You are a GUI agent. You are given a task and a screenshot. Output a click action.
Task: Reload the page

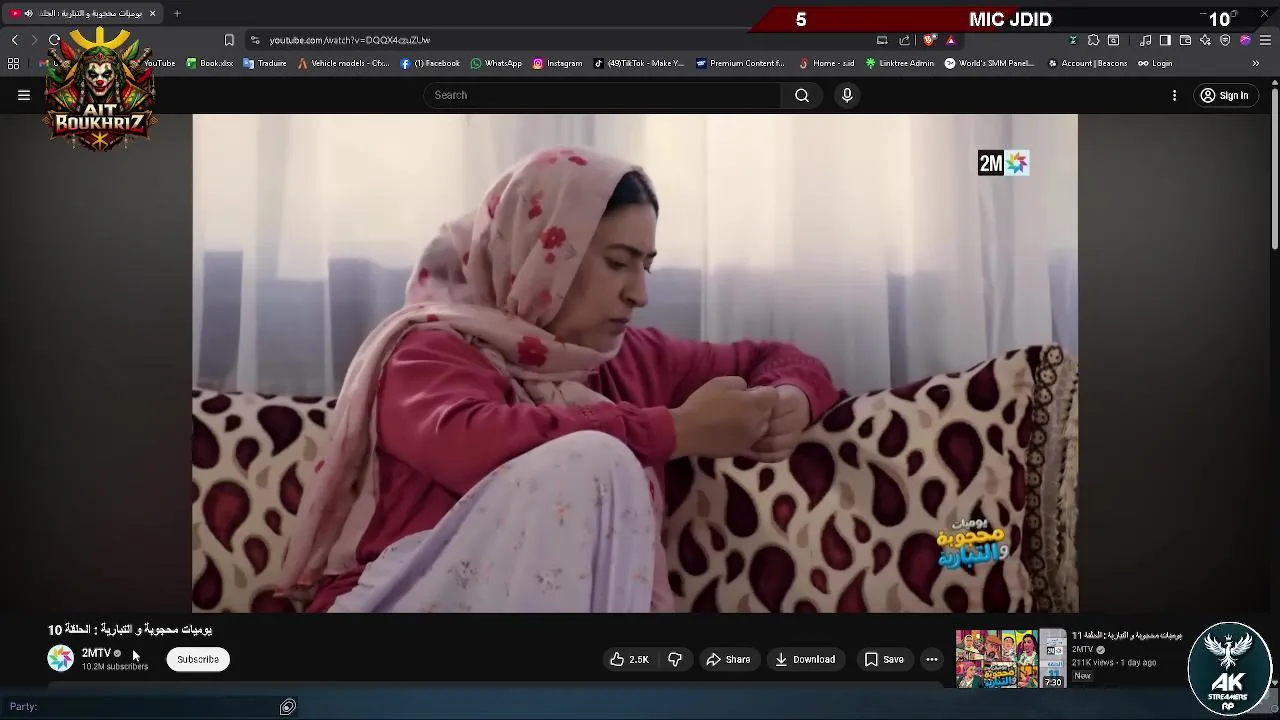[x=54, y=40]
